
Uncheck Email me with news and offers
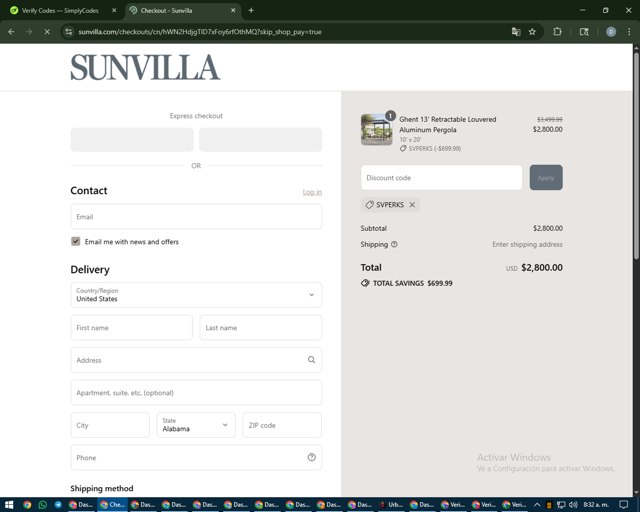[76, 241]
